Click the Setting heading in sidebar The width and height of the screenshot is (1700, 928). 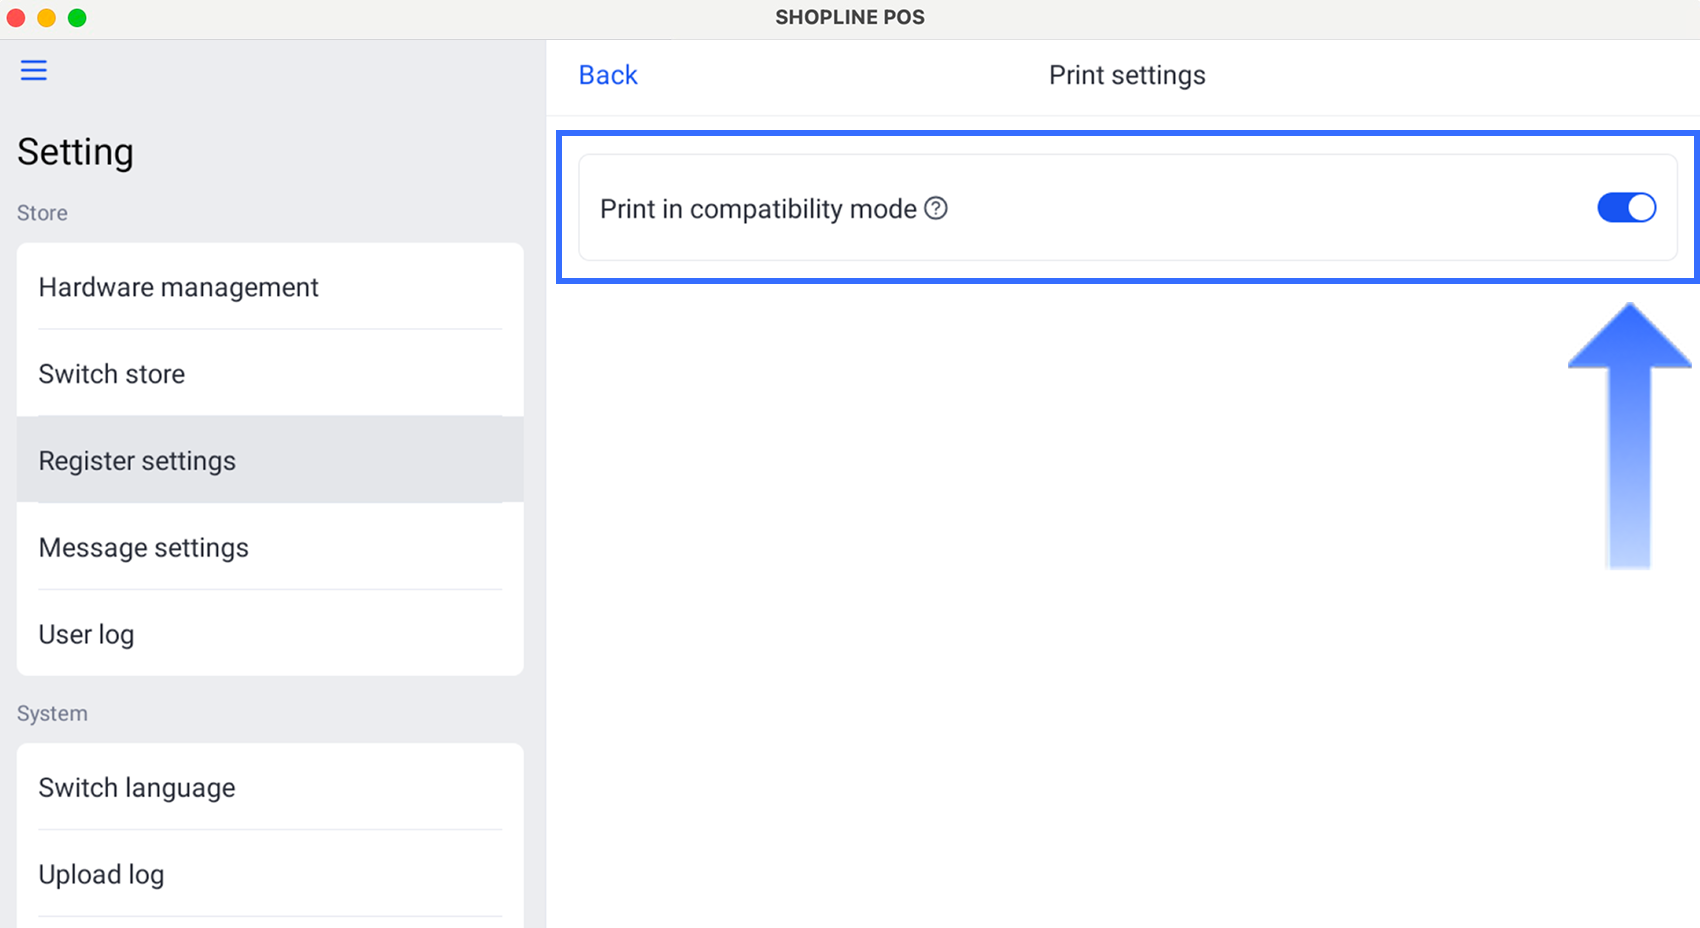(75, 152)
